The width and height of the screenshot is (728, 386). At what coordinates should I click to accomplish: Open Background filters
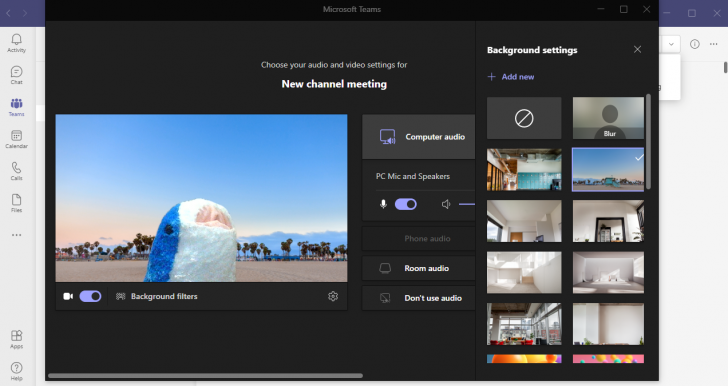click(x=156, y=296)
